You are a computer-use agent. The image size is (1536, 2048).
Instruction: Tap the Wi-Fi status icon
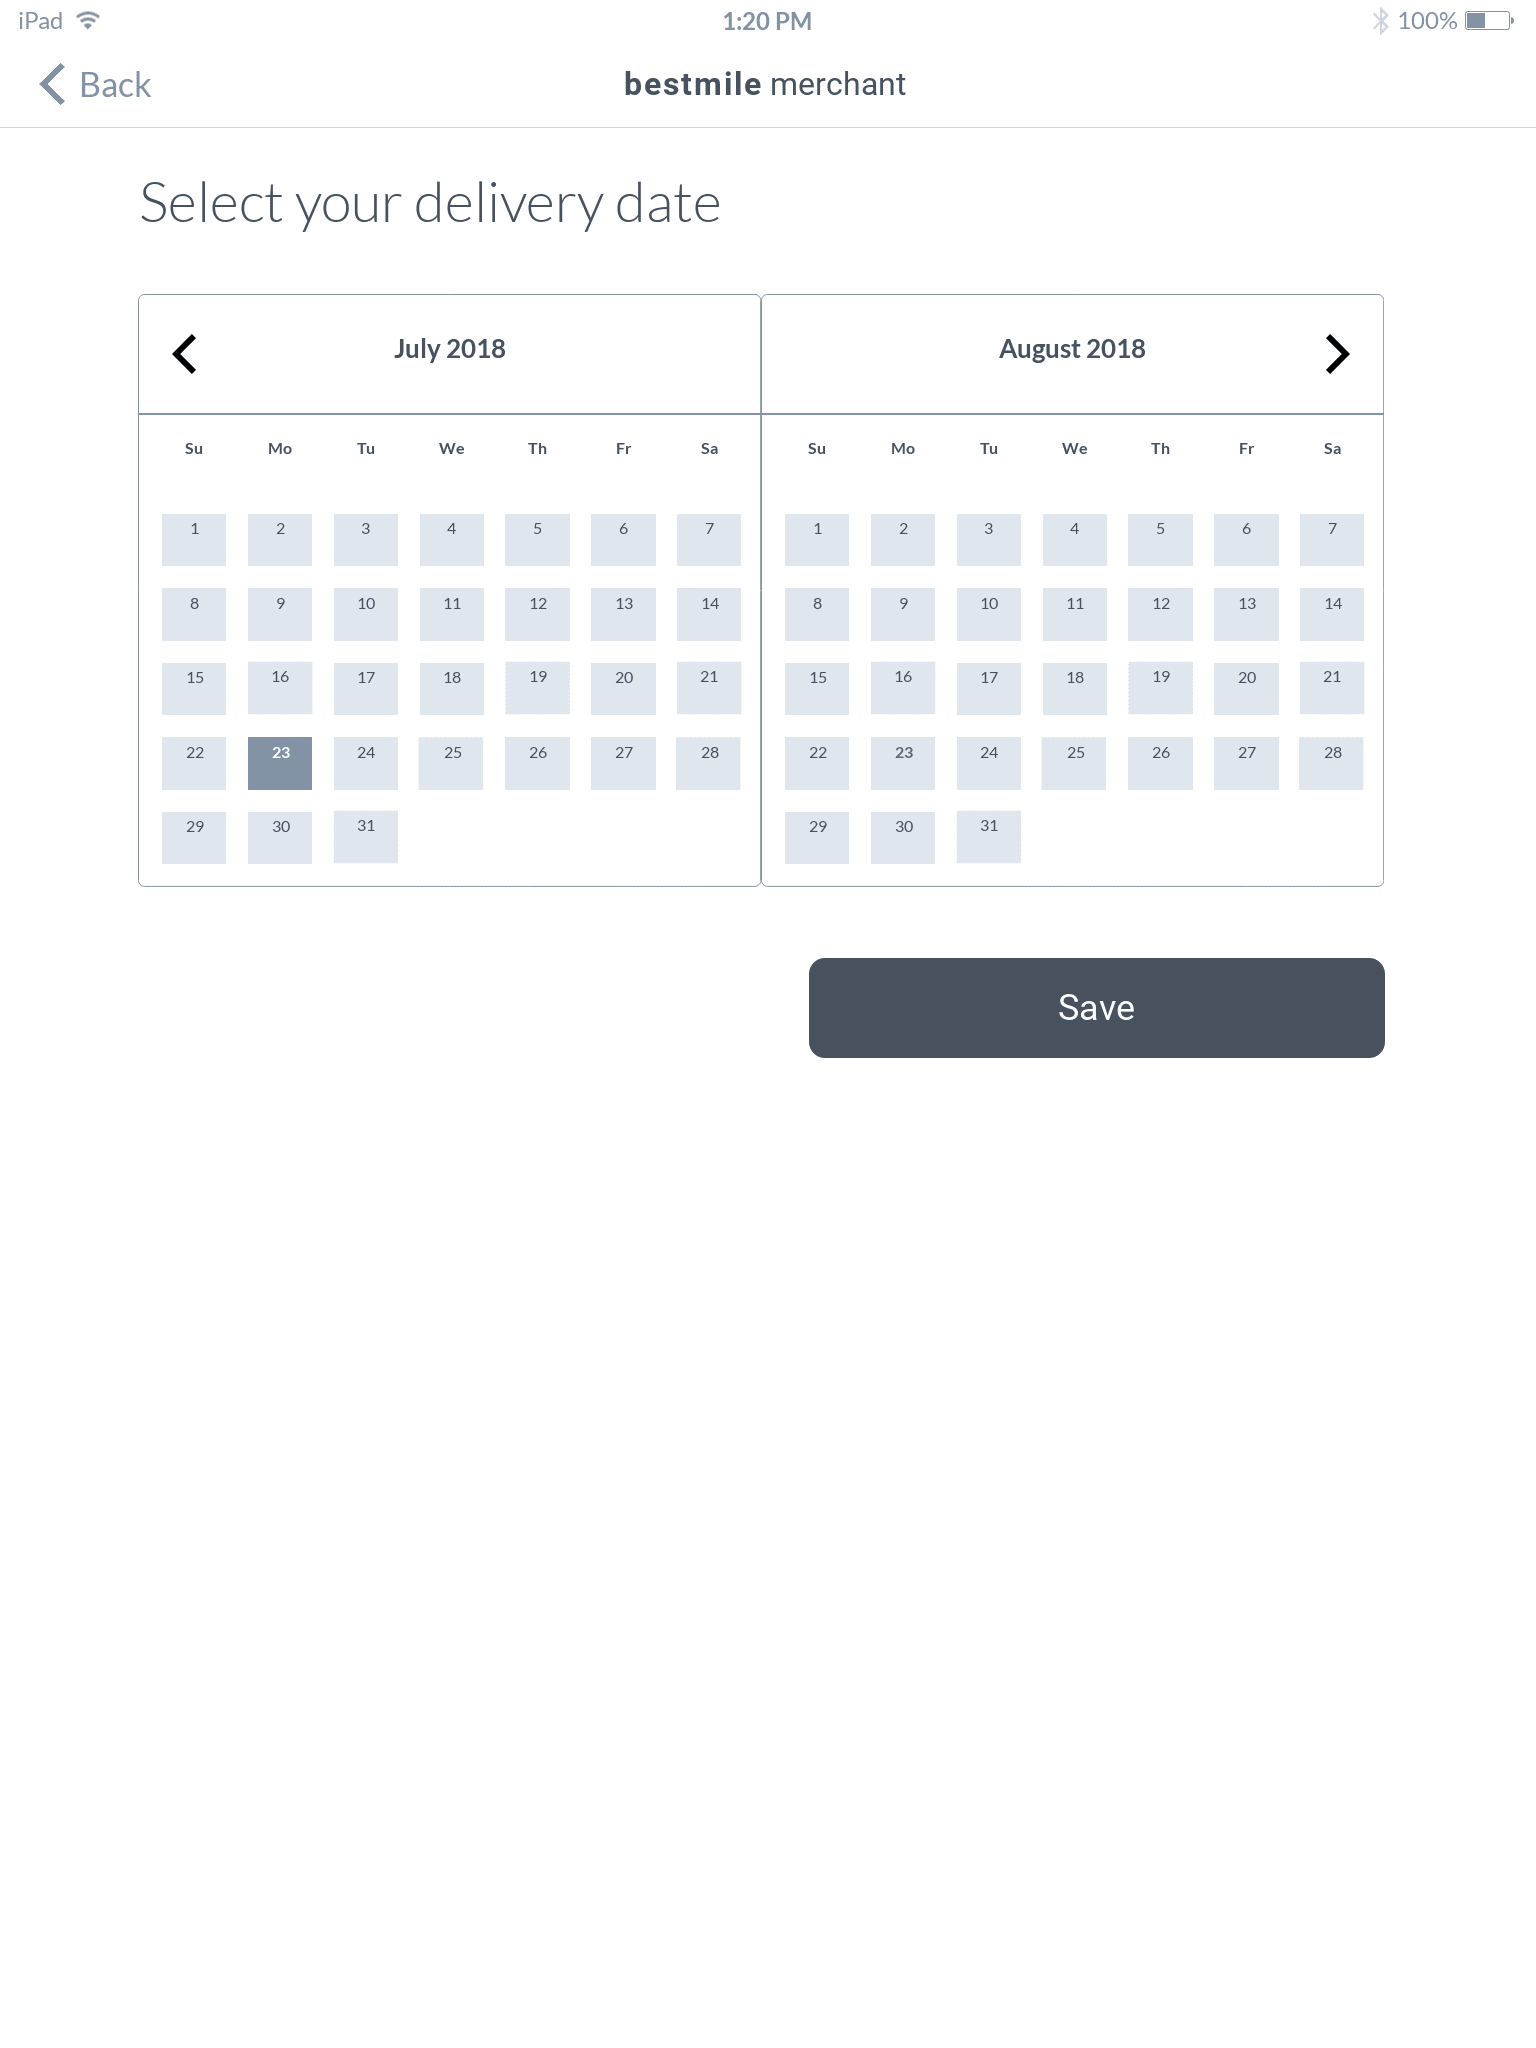coord(89,21)
